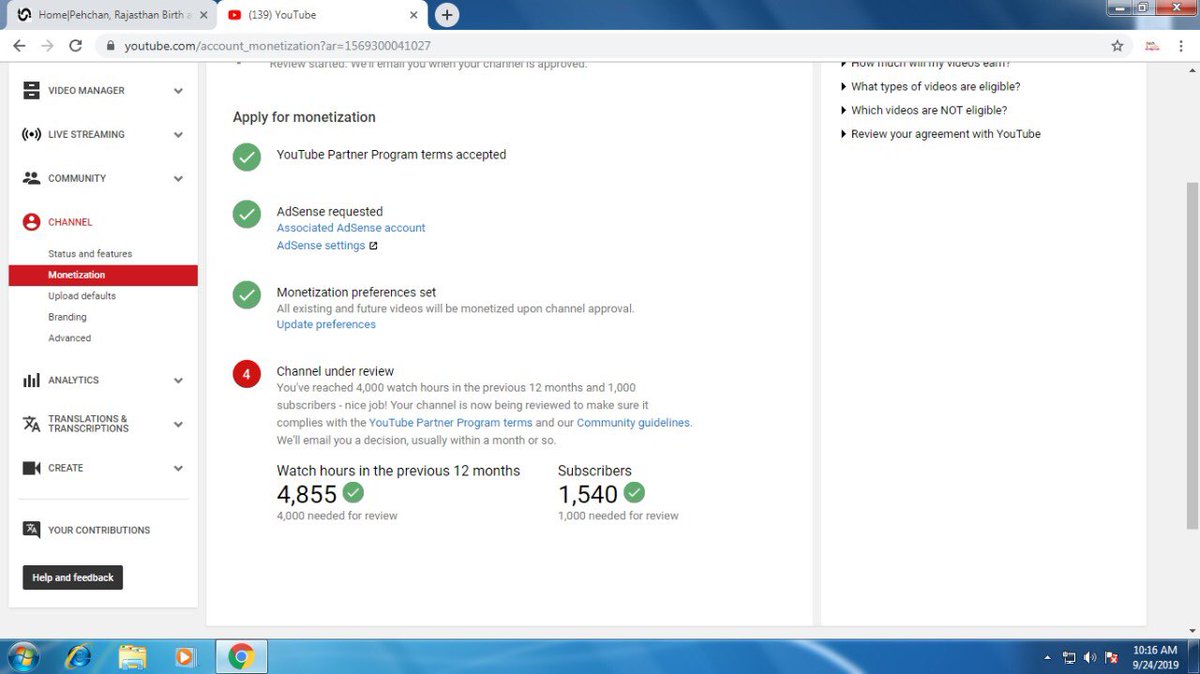Go forward using the browser forward arrow

47,46
